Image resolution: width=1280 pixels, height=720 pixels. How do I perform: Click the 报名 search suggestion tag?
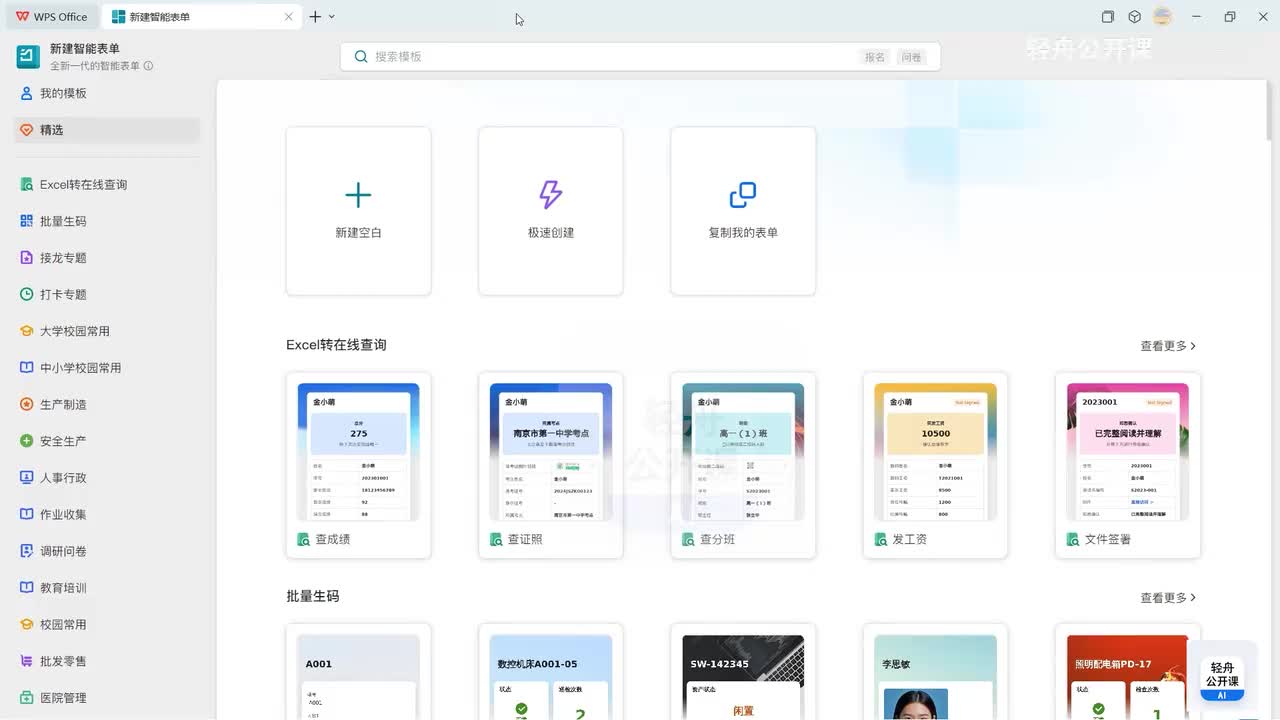[875, 57]
